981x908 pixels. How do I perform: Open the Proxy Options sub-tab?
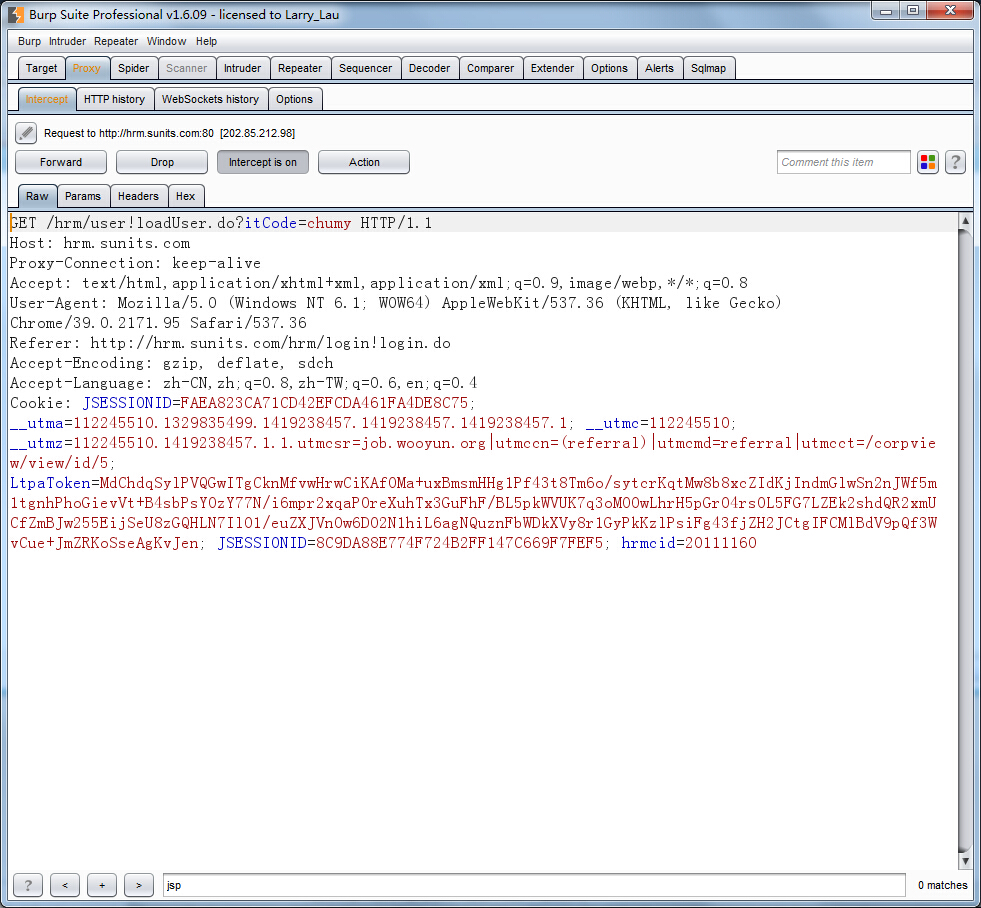coord(294,99)
